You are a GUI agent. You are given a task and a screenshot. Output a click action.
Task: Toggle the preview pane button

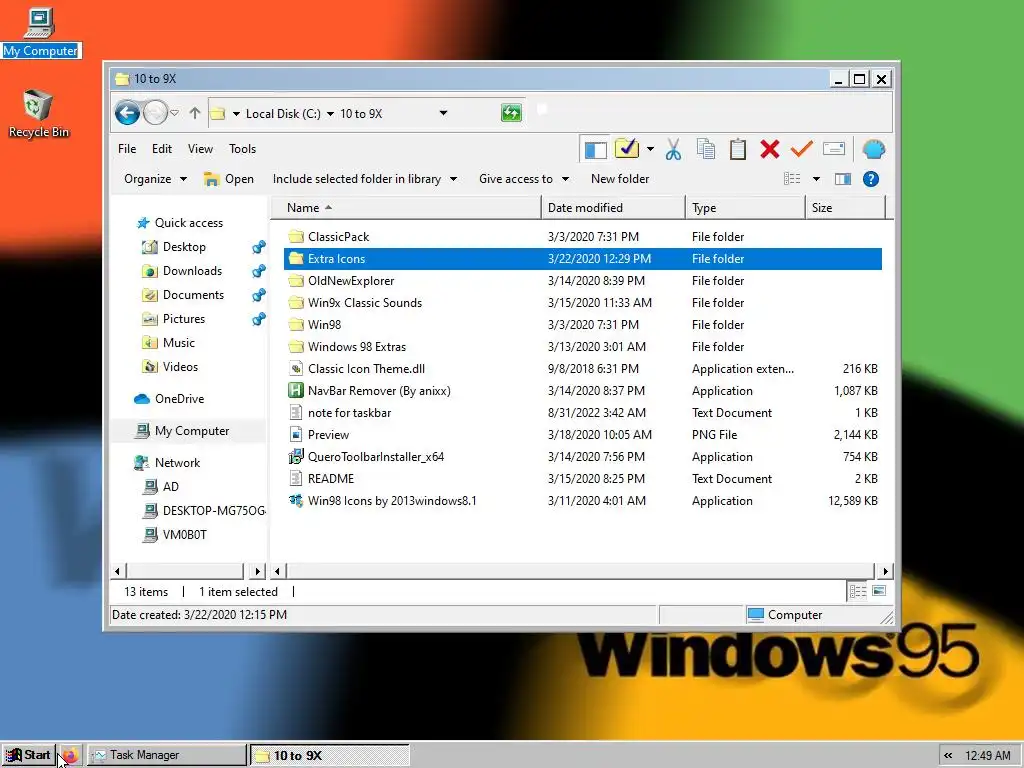click(x=842, y=179)
